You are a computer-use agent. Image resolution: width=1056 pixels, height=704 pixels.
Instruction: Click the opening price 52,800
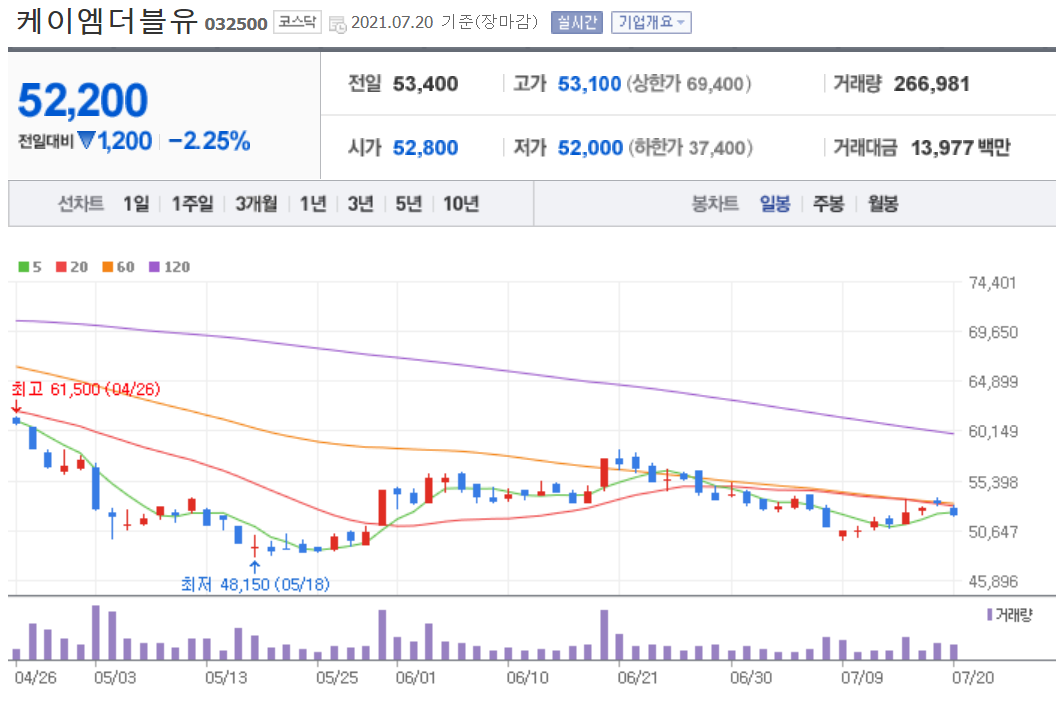(426, 148)
